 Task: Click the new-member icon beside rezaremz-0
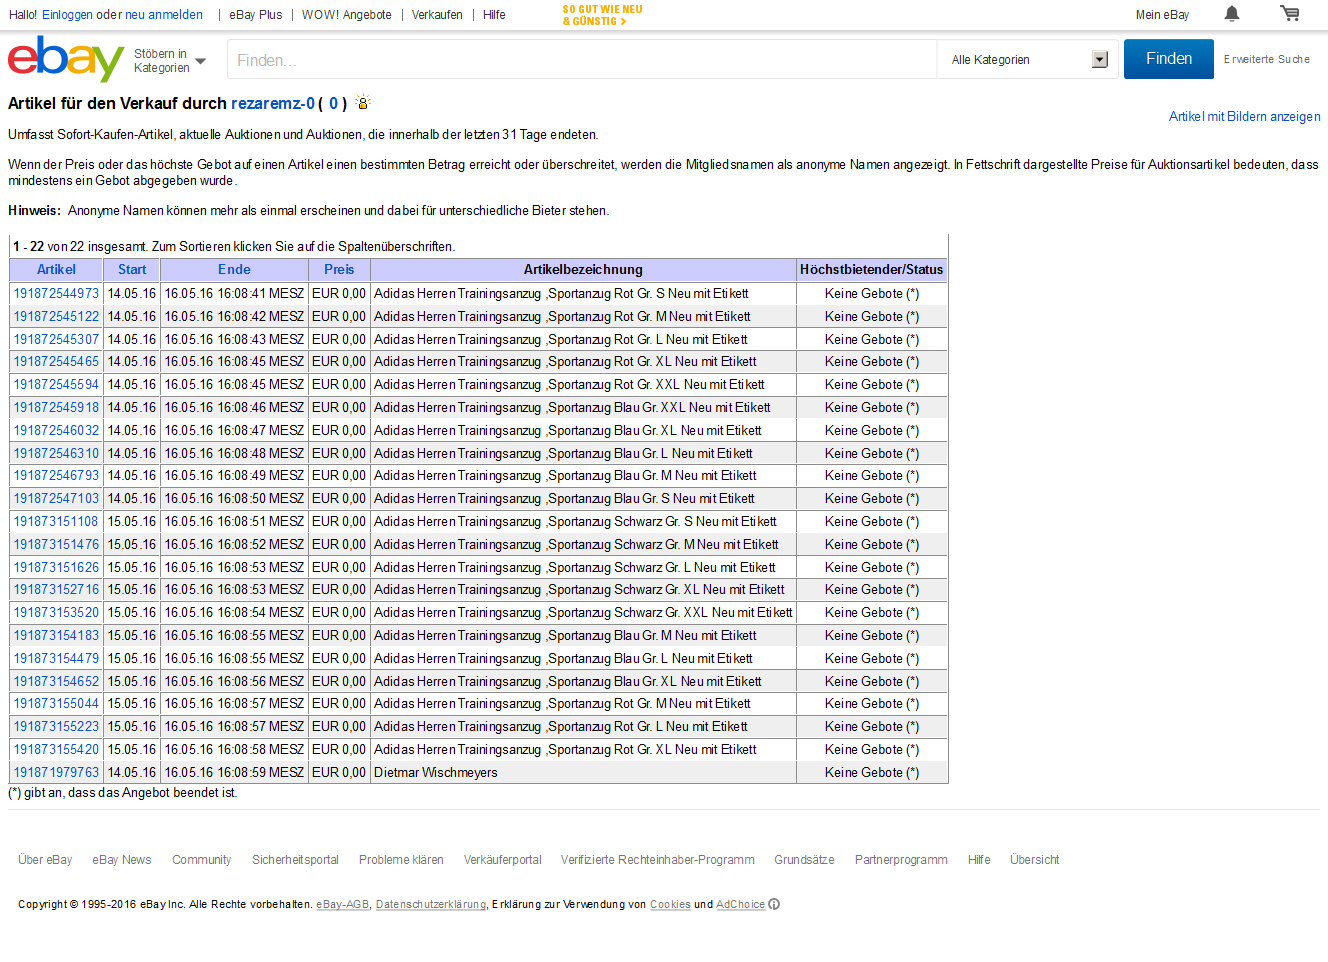(x=363, y=103)
